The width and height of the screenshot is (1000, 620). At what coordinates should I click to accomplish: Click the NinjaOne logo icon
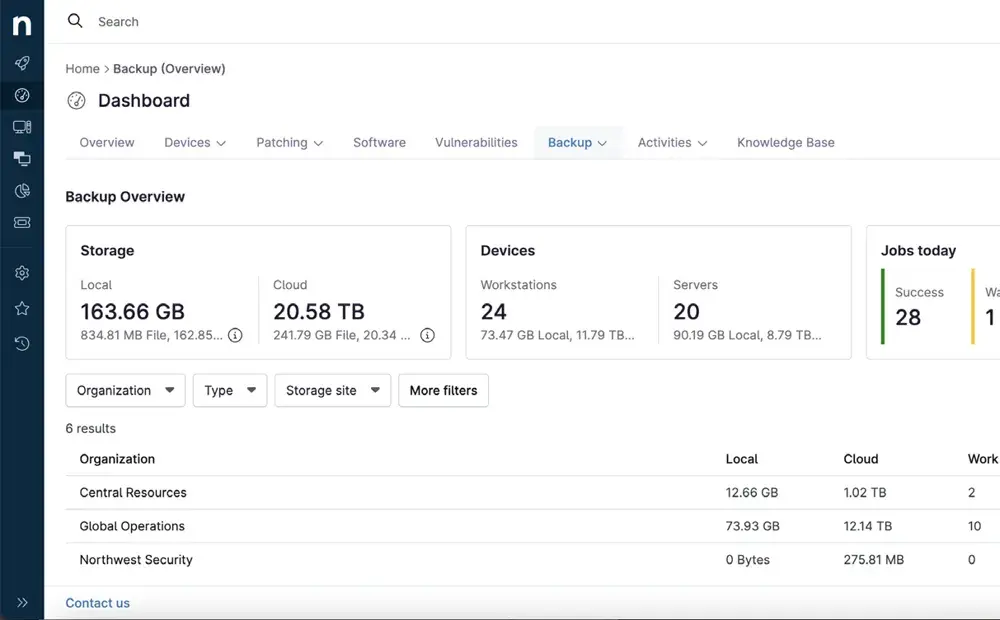(x=22, y=26)
